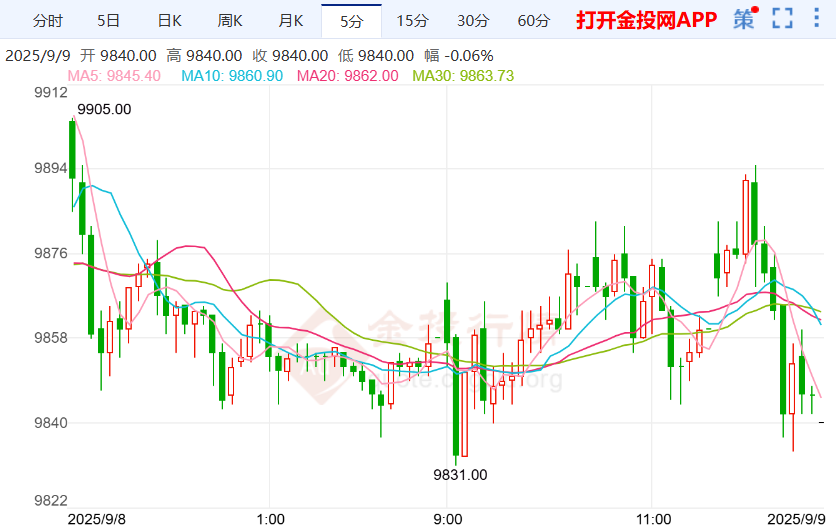
Task: Open the three-dot more options menu
Action: coord(816,18)
